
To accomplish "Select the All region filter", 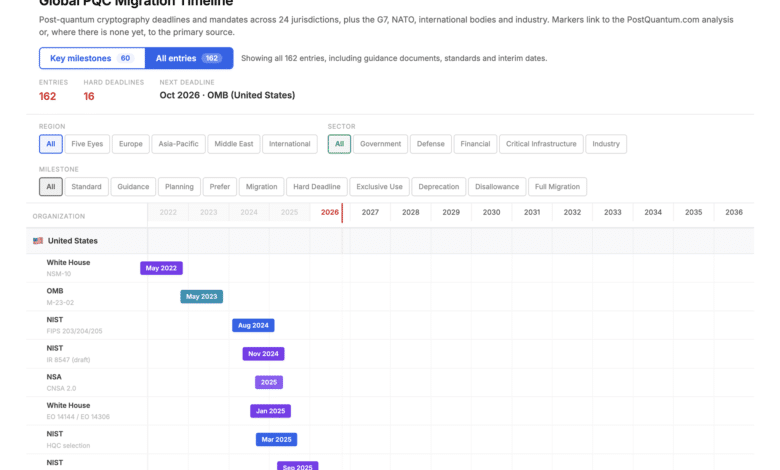I will coord(51,144).
